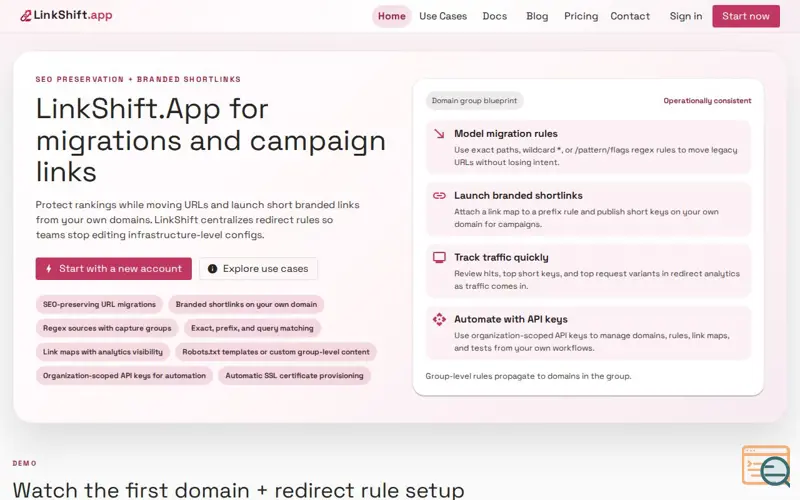Click the Launch branded shortlinks heading
This screenshot has width=800, height=500.
coord(518,195)
